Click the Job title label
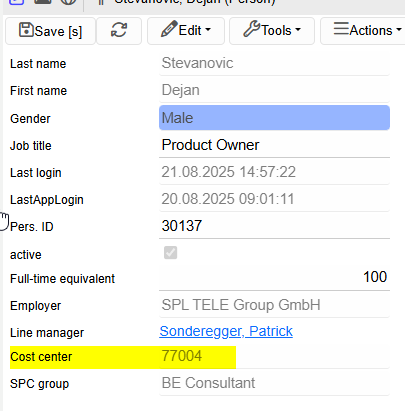 [x=31, y=146]
